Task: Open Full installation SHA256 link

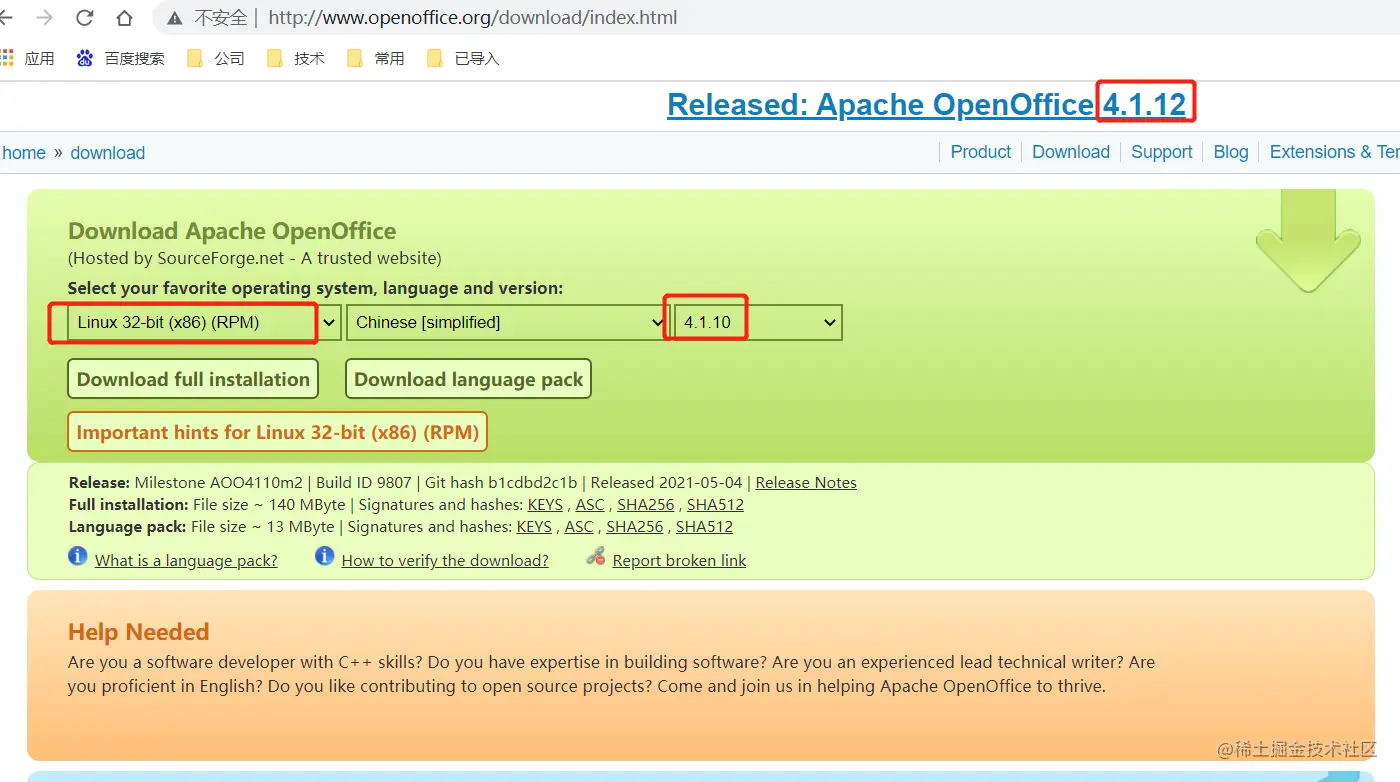Action: coord(646,505)
